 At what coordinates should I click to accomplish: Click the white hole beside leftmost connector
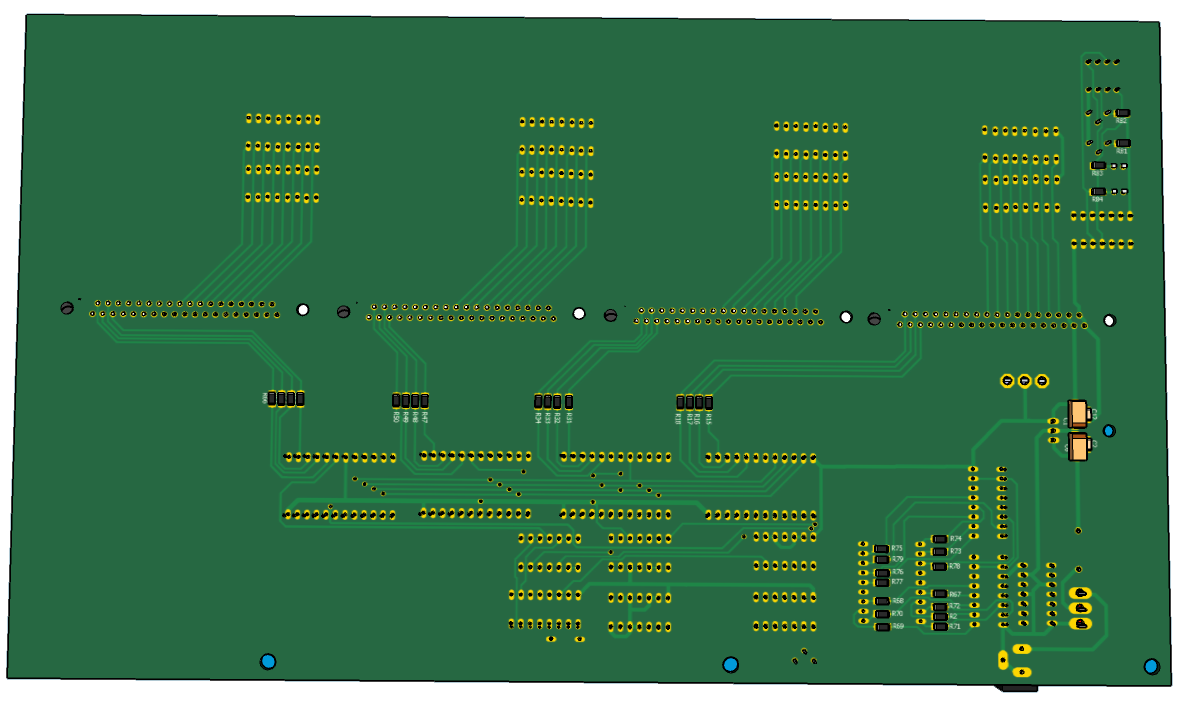pyautogui.click(x=303, y=310)
